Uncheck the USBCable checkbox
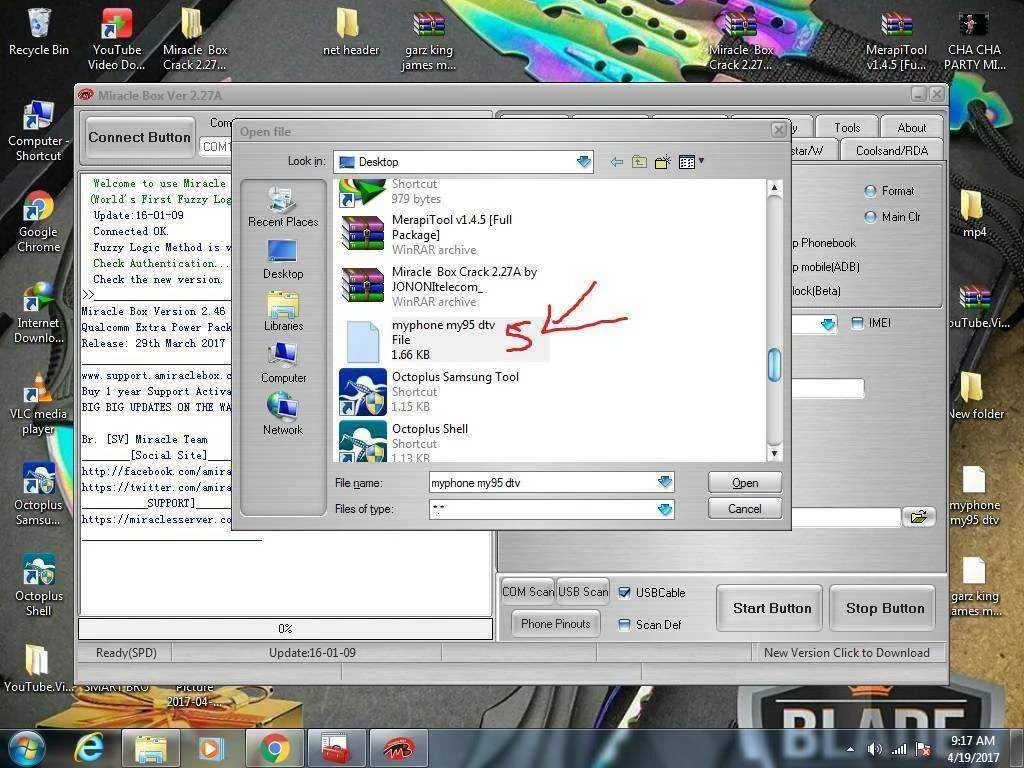The image size is (1024, 768). coord(624,592)
